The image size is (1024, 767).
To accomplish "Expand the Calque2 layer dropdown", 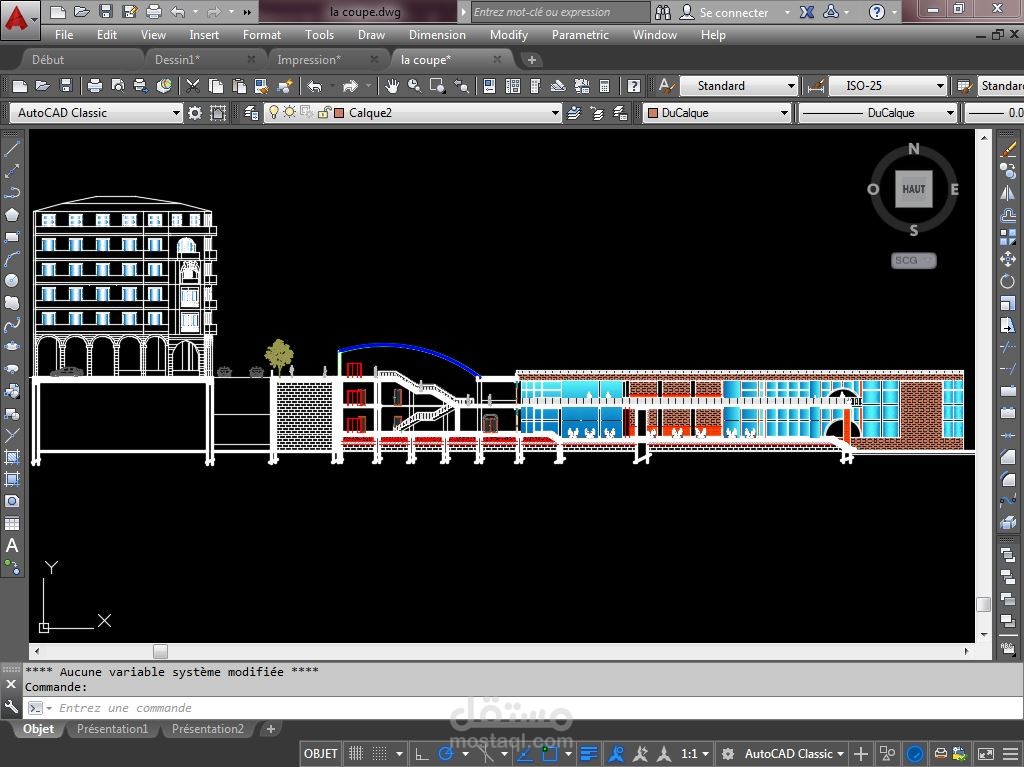I will point(555,113).
